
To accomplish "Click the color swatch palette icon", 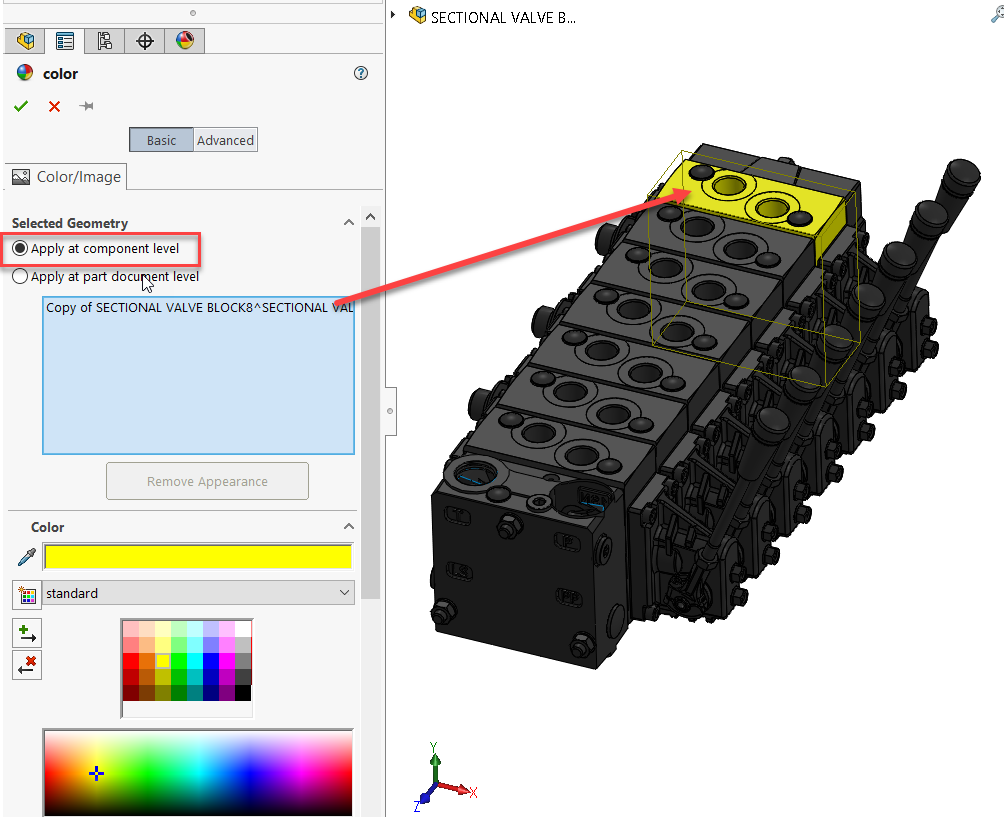I will (27, 595).
